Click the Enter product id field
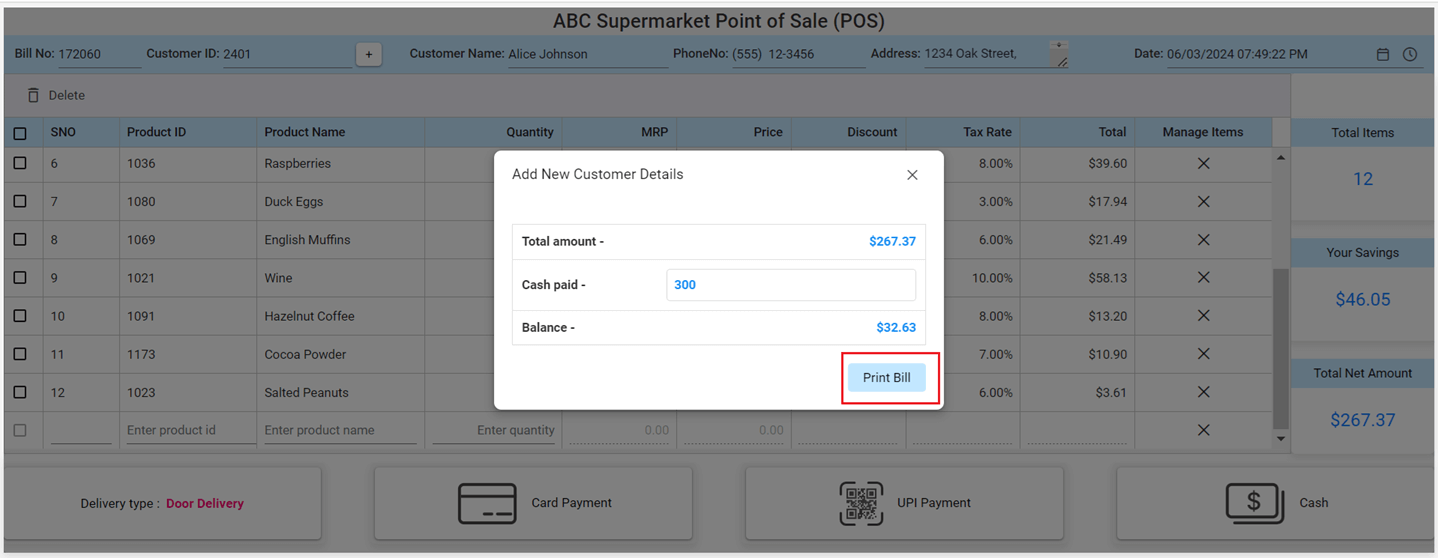Viewport: 1438px width, 558px height. click(x=188, y=430)
